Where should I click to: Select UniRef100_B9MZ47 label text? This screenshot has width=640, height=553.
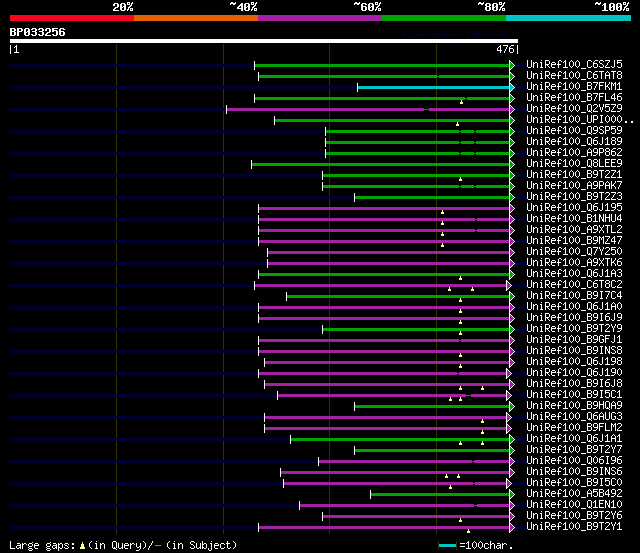click(x=574, y=241)
